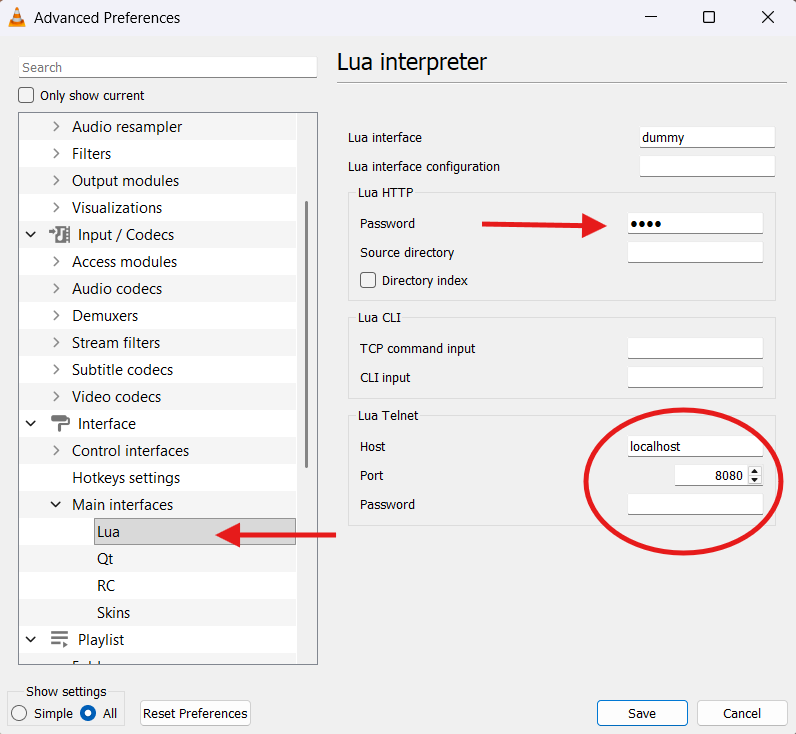This screenshot has height=734, width=796.
Task: Click the Playlist category icon
Action: coord(59,639)
